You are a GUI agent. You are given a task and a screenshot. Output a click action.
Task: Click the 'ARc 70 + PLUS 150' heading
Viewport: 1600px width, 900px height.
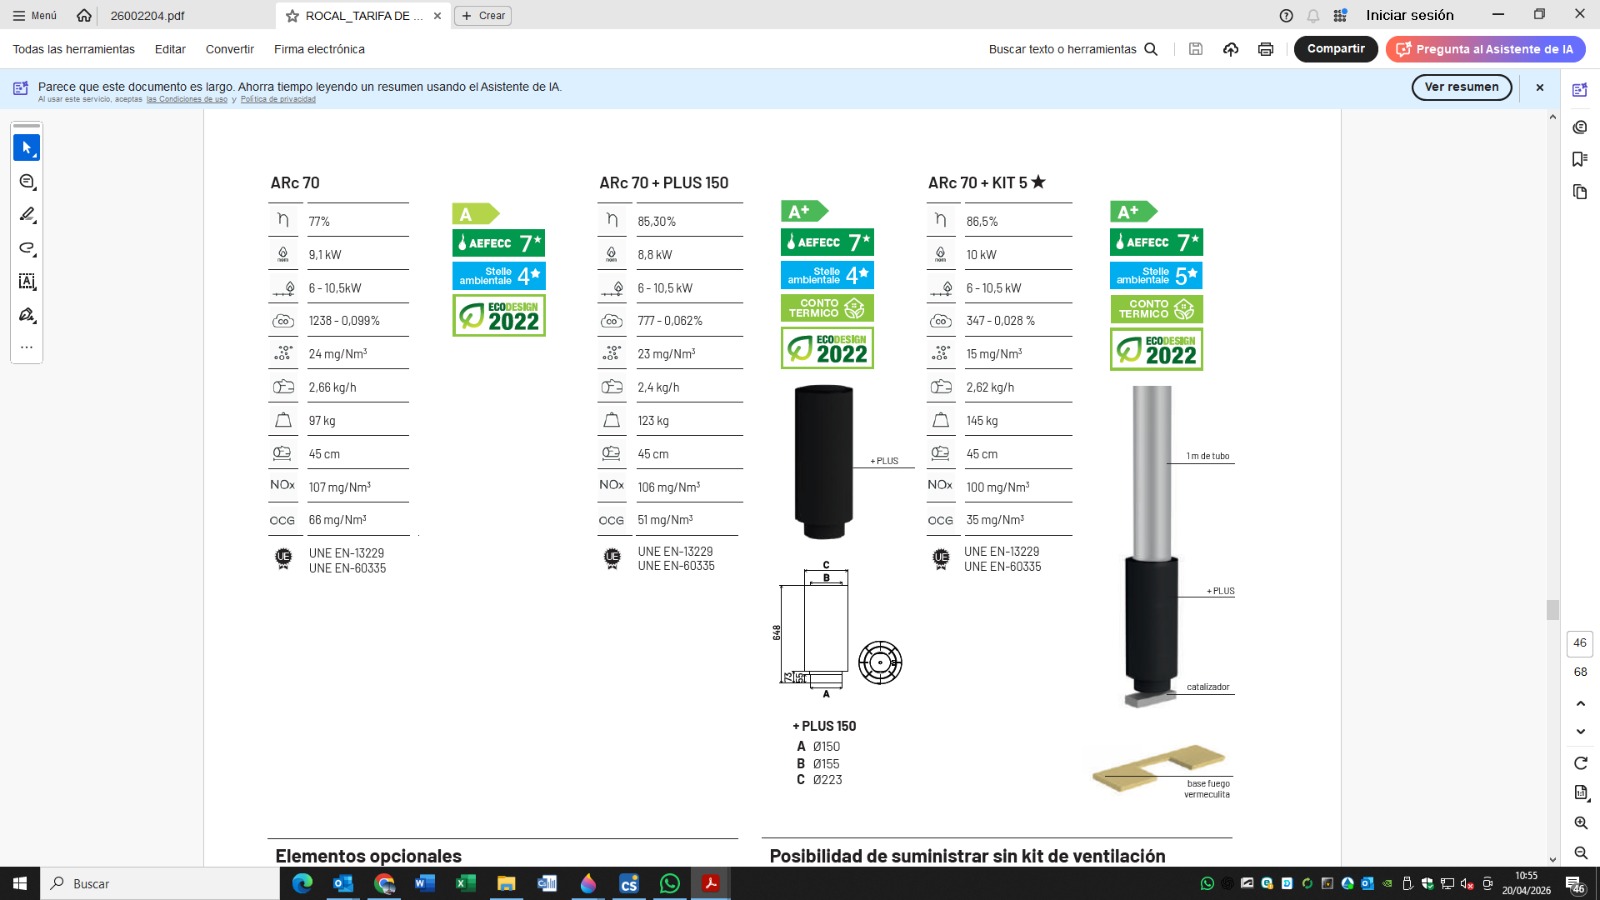tap(664, 183)
